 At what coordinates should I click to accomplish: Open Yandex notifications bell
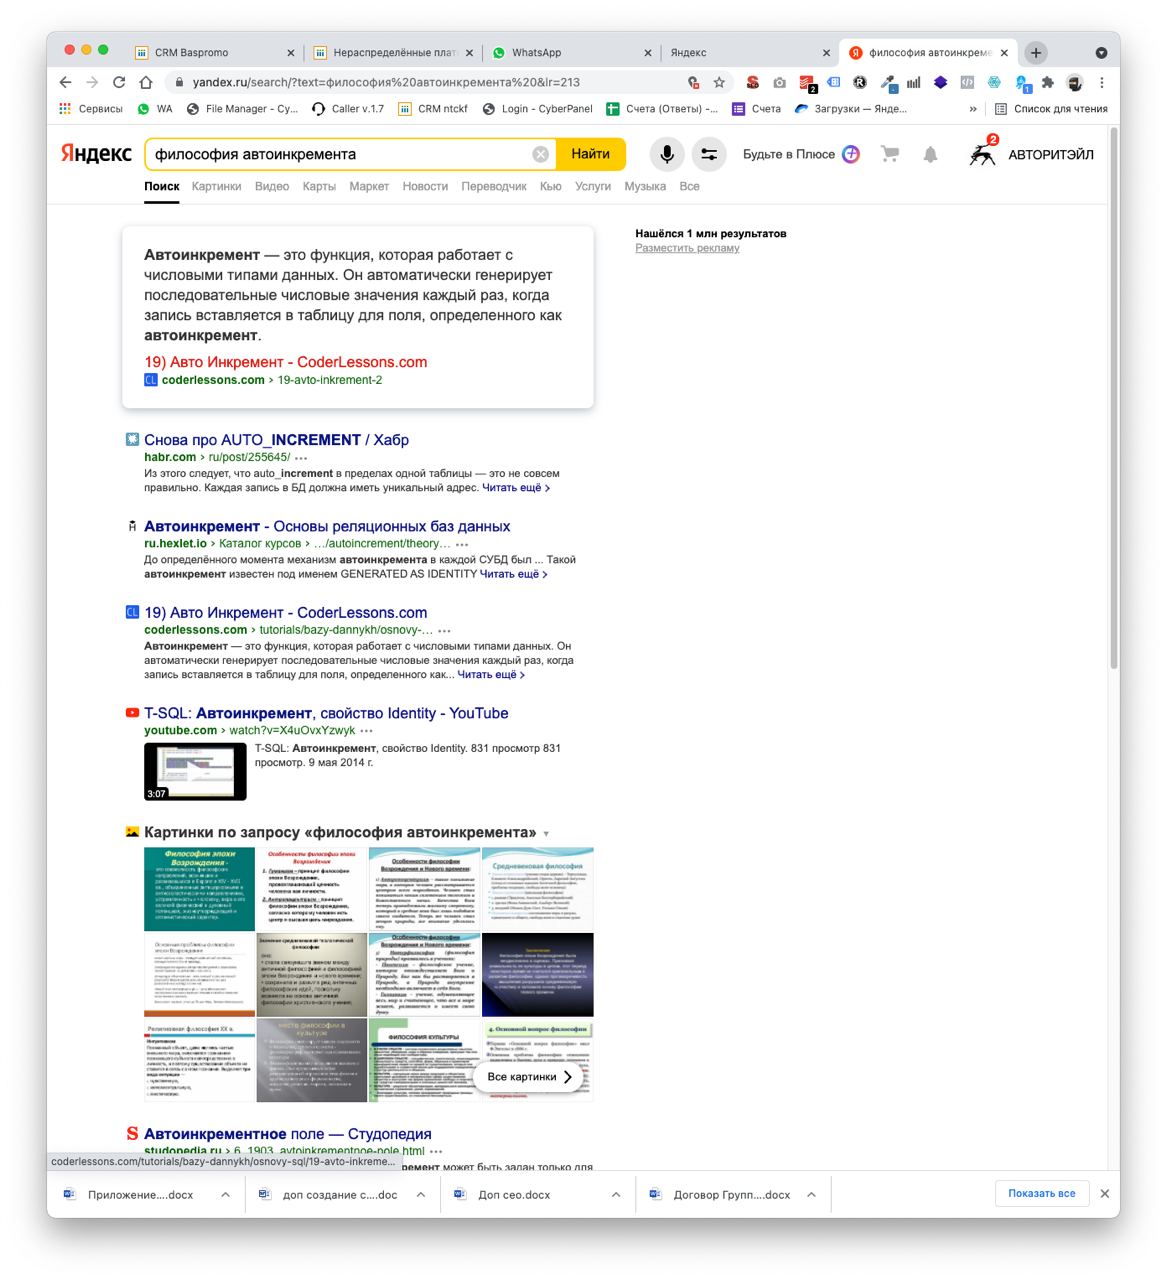point(930,154)
